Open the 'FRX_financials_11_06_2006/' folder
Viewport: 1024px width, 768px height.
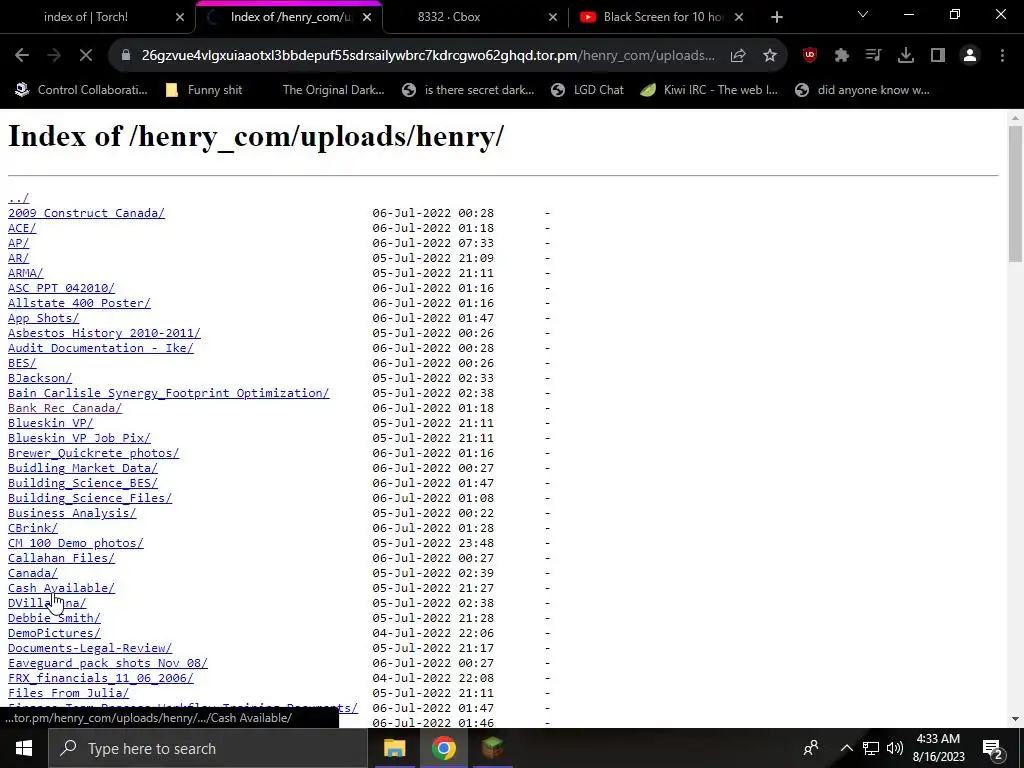101,679
